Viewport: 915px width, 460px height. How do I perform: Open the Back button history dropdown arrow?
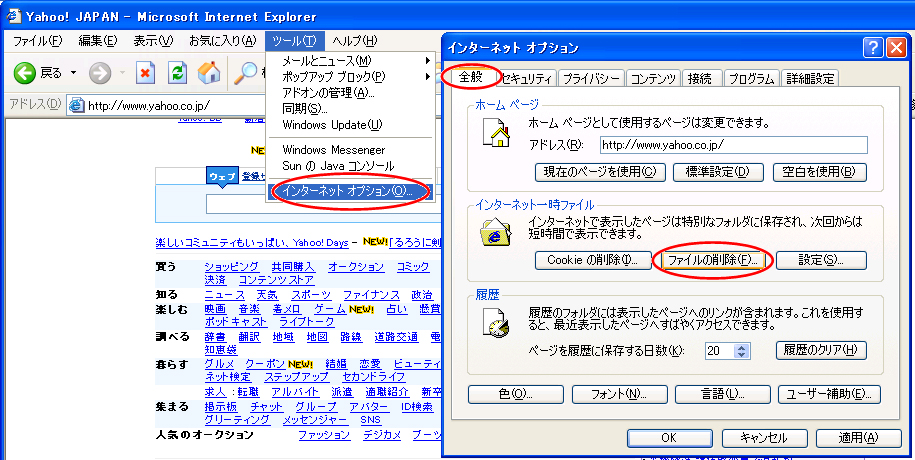pos(71,73)
